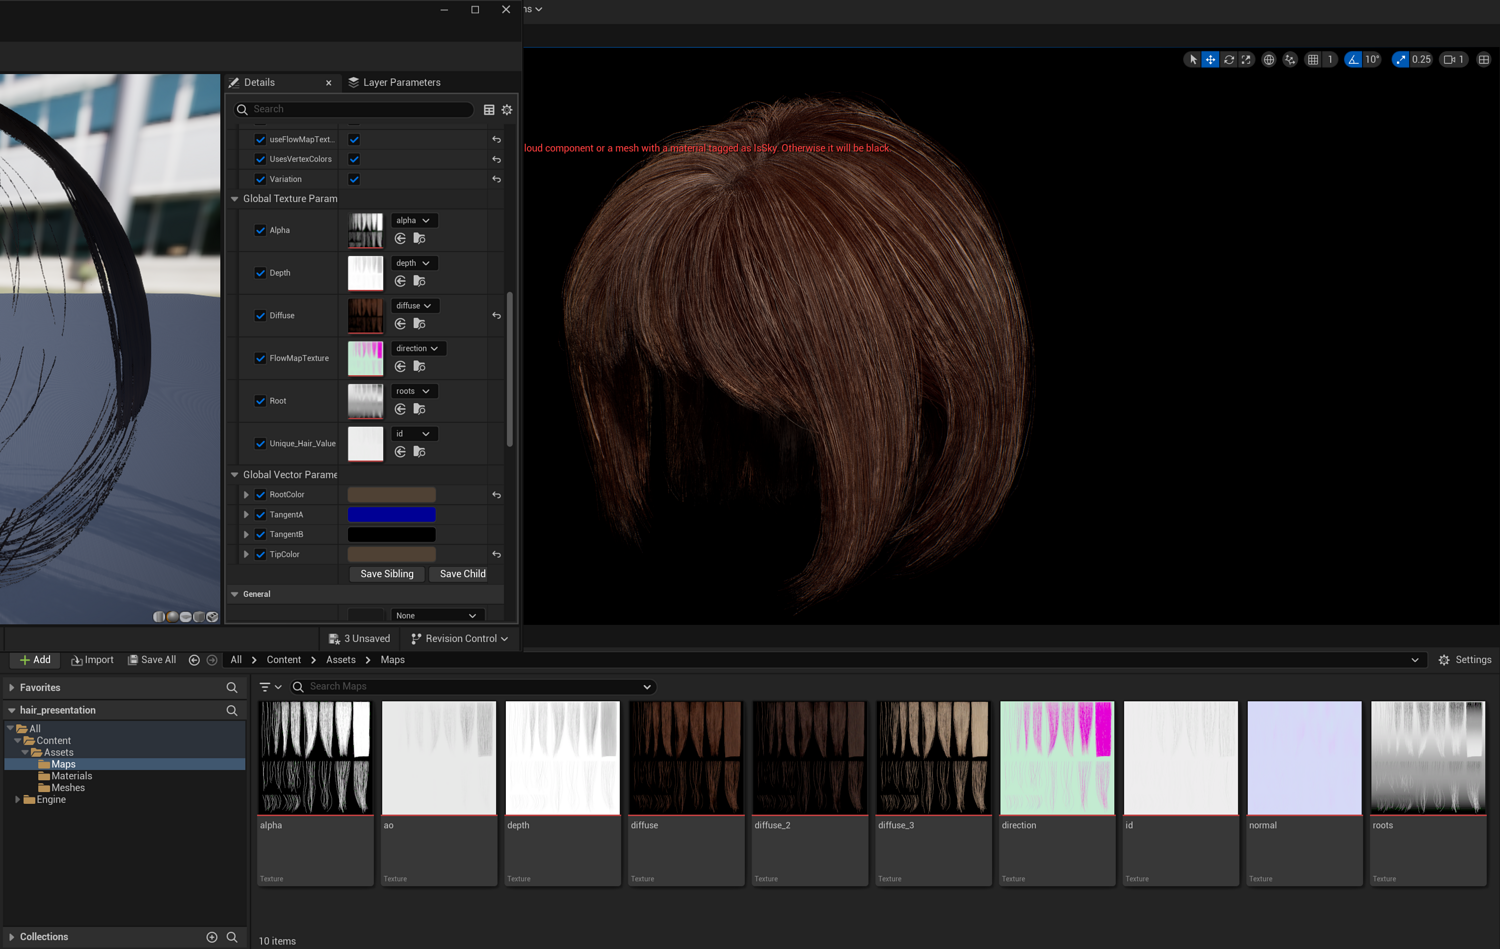Select the scale tool in viewport toolbar
Screen dimensions: 1500x949
point(1246,60)
